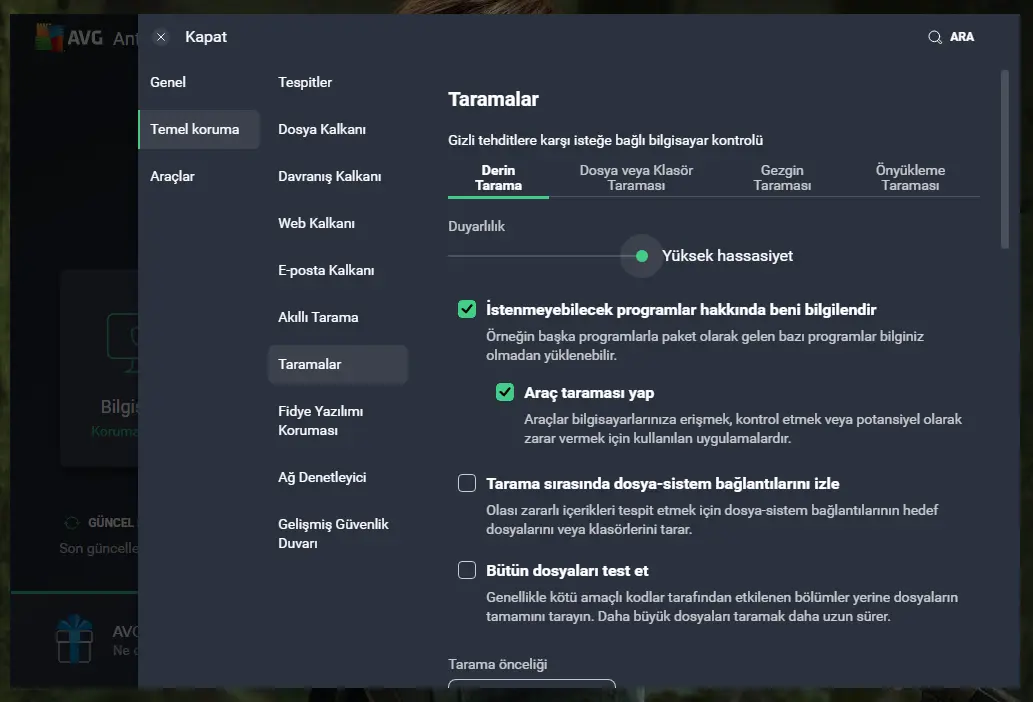Open Akıllı Tarama settings
Image resolution: width=1033 pixels, height=702 pixels.
tap(318, 317)
